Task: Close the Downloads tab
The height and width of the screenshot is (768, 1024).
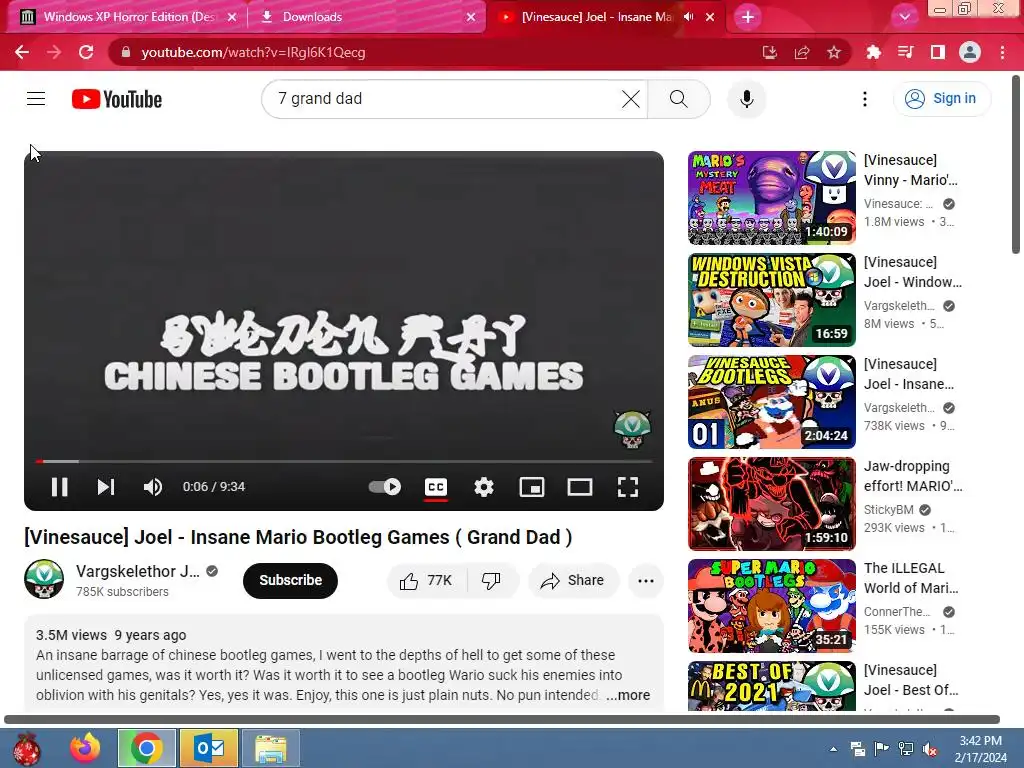Action: click(x=471, y=17)
